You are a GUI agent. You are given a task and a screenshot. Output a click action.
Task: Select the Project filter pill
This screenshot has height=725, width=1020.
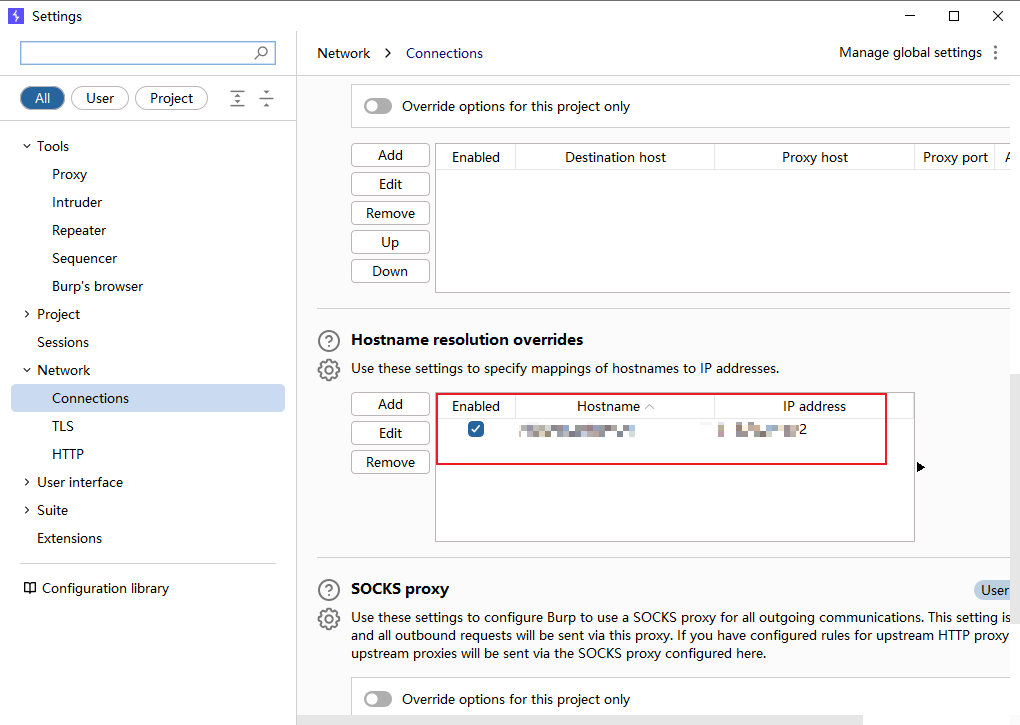tap(171, 98)
